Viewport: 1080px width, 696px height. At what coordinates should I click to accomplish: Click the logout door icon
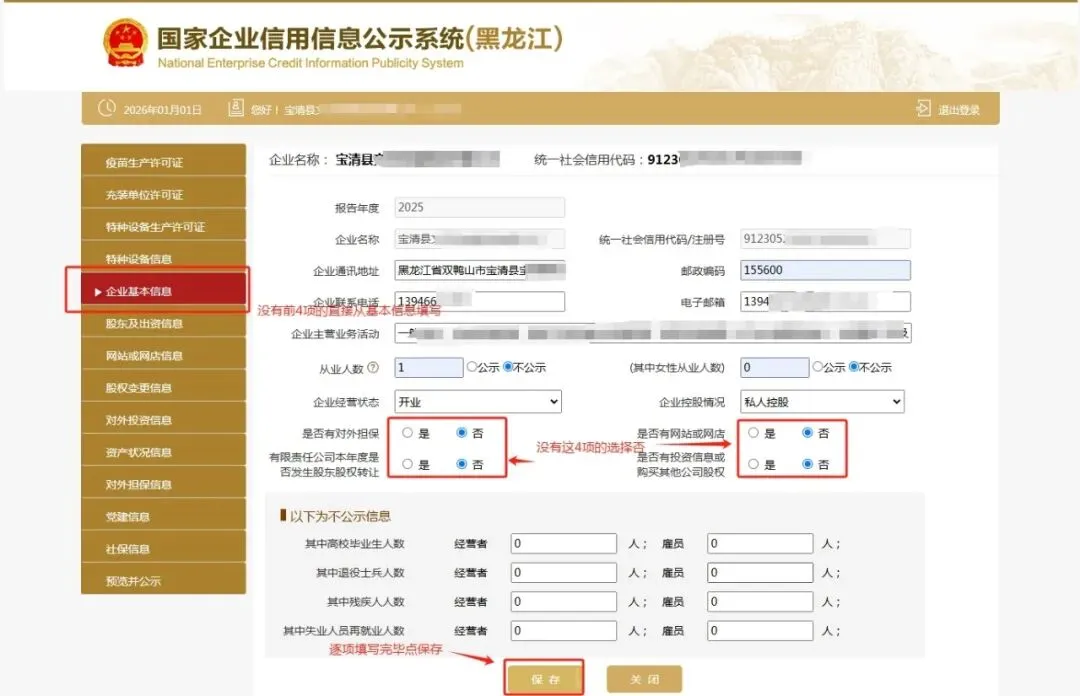pyautogui.click(x=923, y=109)
